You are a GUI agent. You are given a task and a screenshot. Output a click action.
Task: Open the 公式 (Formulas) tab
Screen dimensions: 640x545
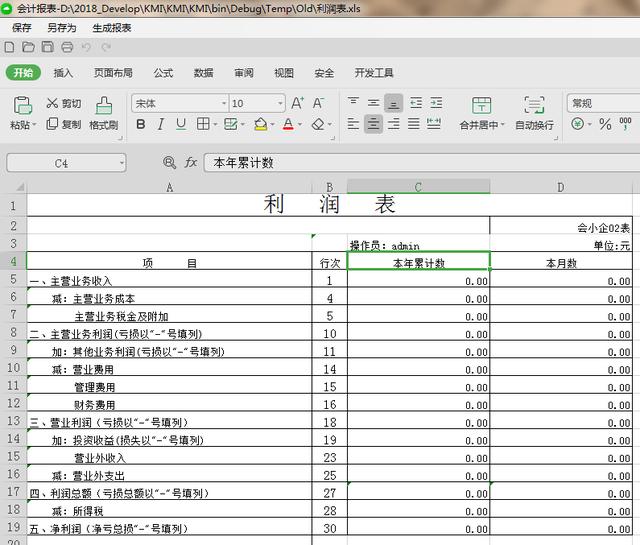pos(163,73)
